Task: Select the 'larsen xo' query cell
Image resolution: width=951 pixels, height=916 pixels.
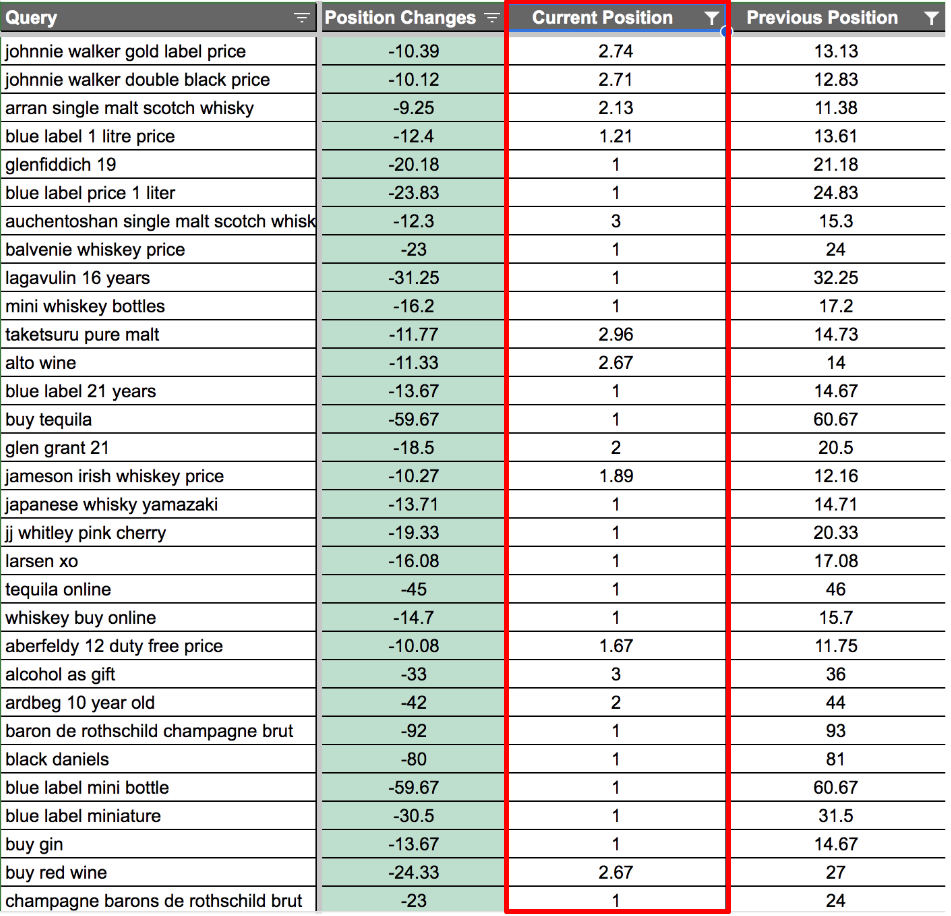Action: point(159,561)
